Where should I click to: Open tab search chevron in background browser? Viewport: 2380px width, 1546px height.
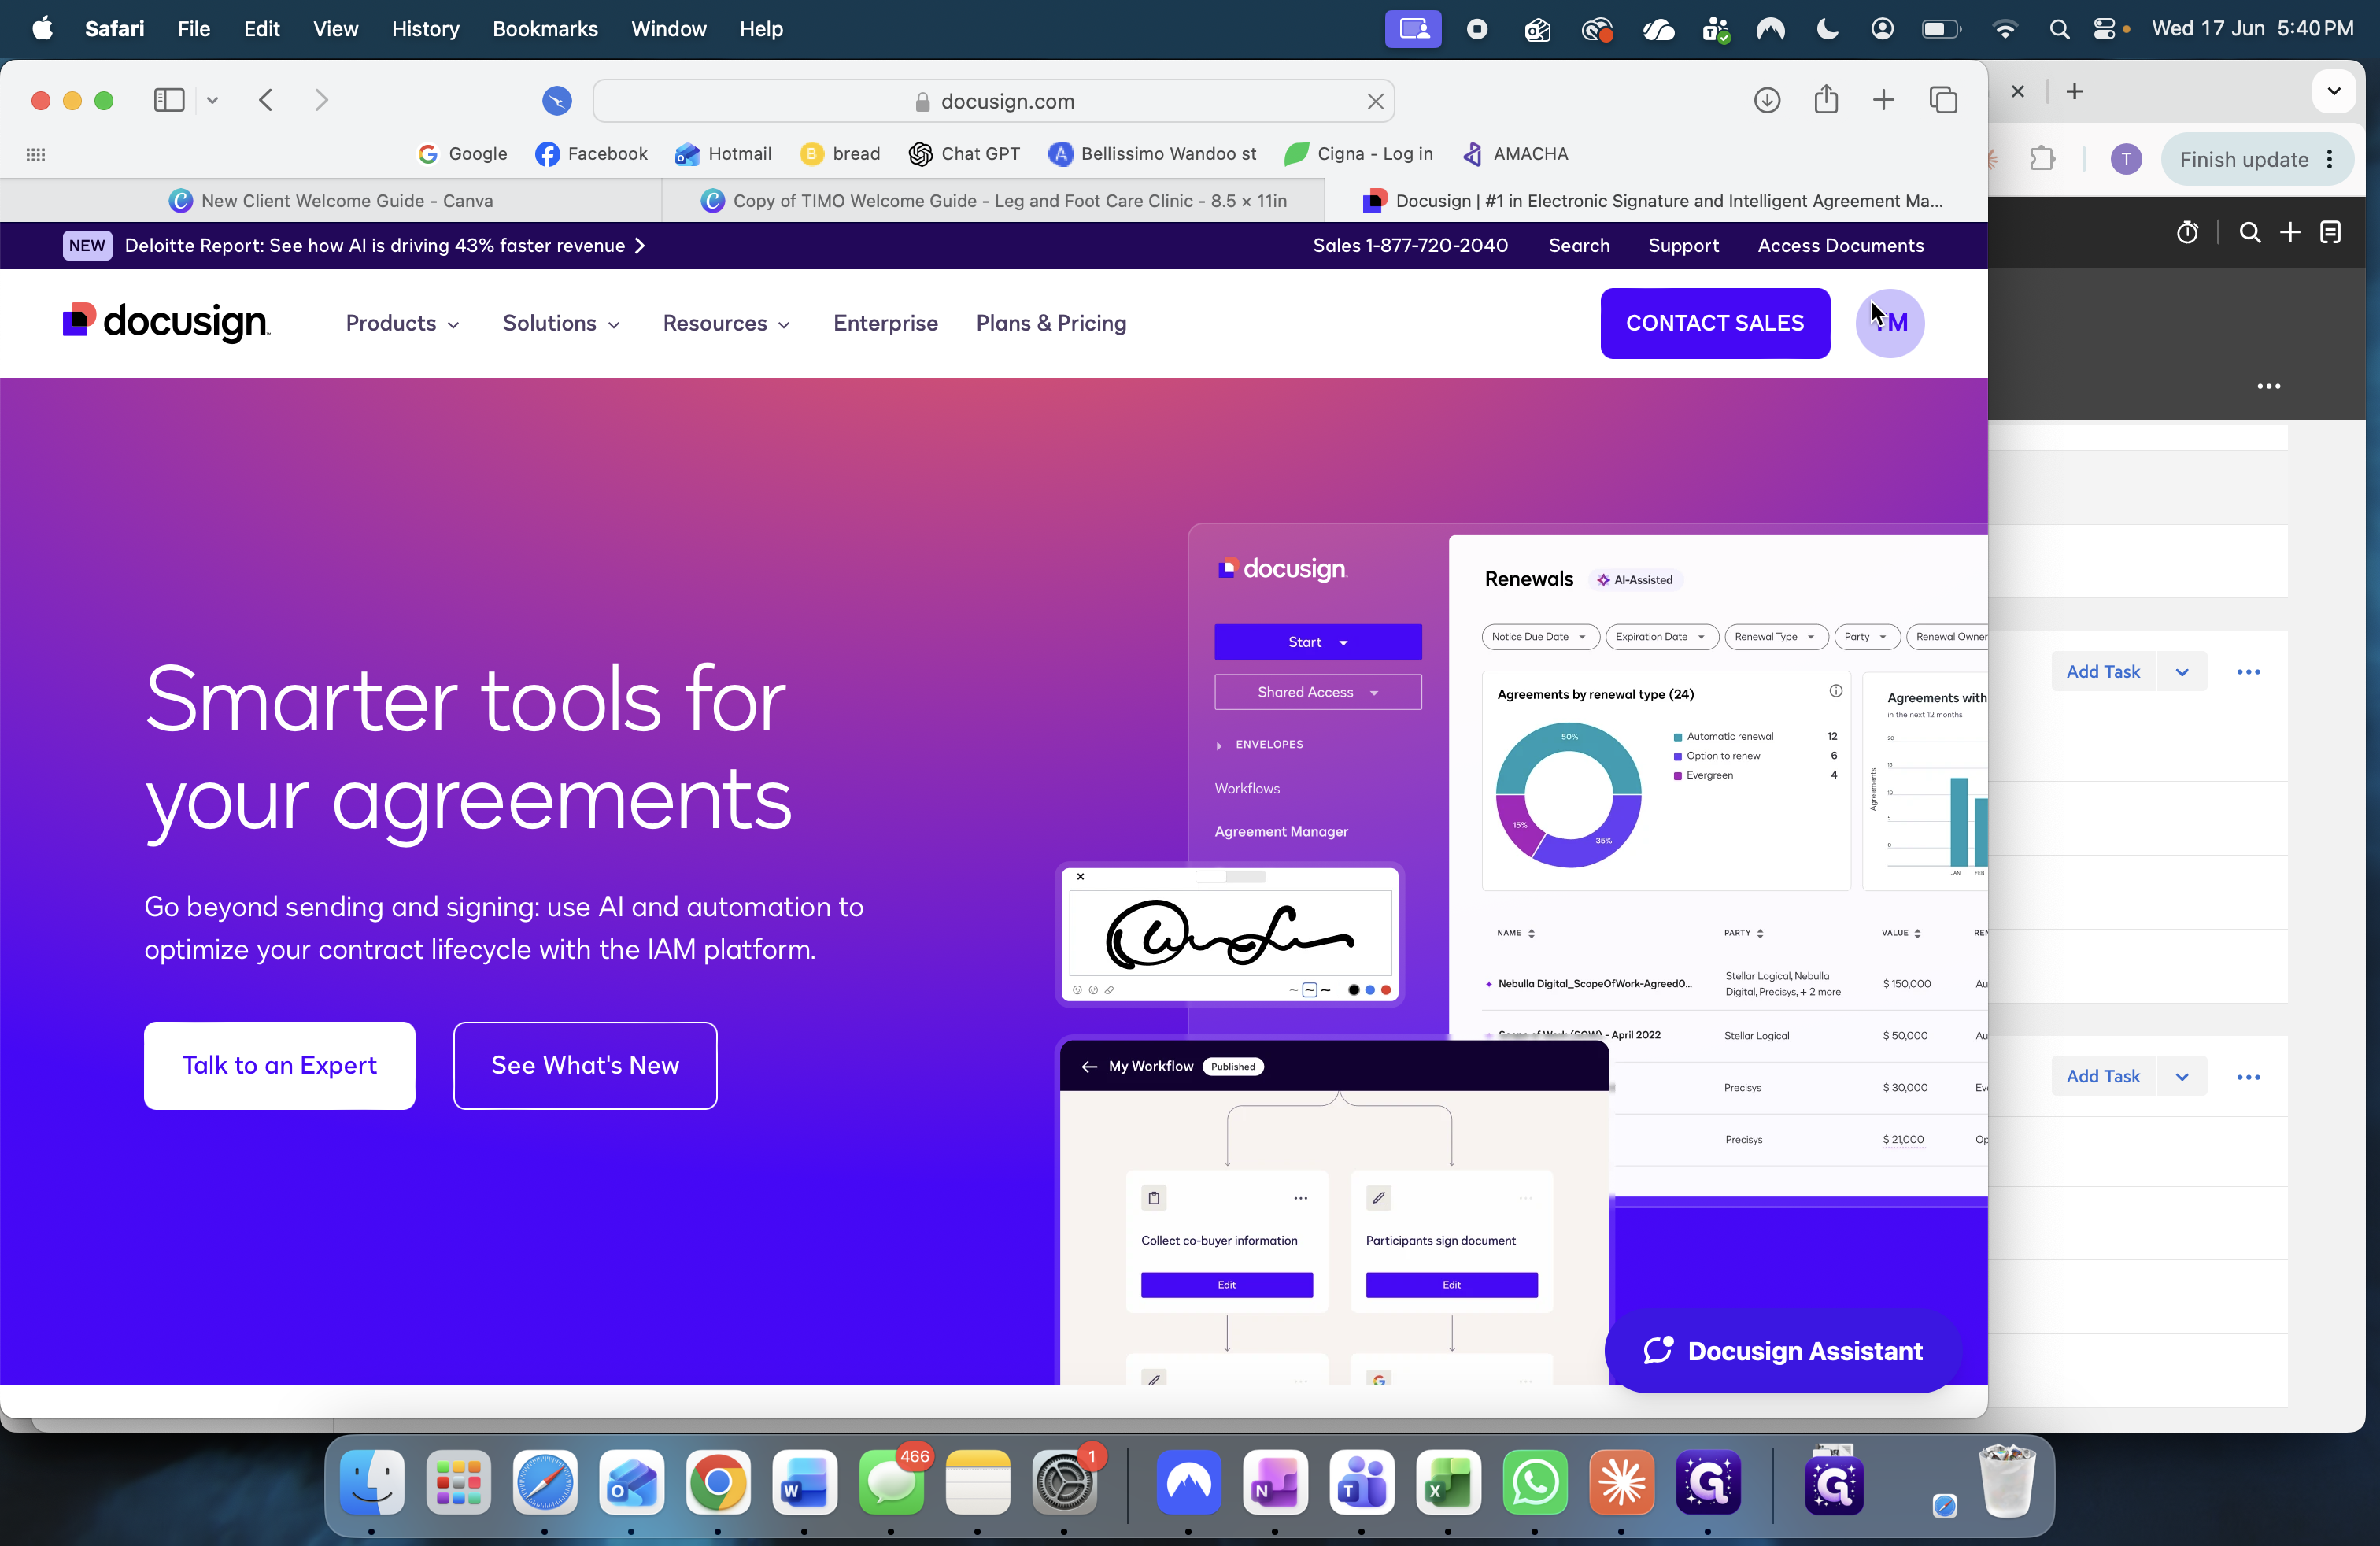pos(2334,91)
